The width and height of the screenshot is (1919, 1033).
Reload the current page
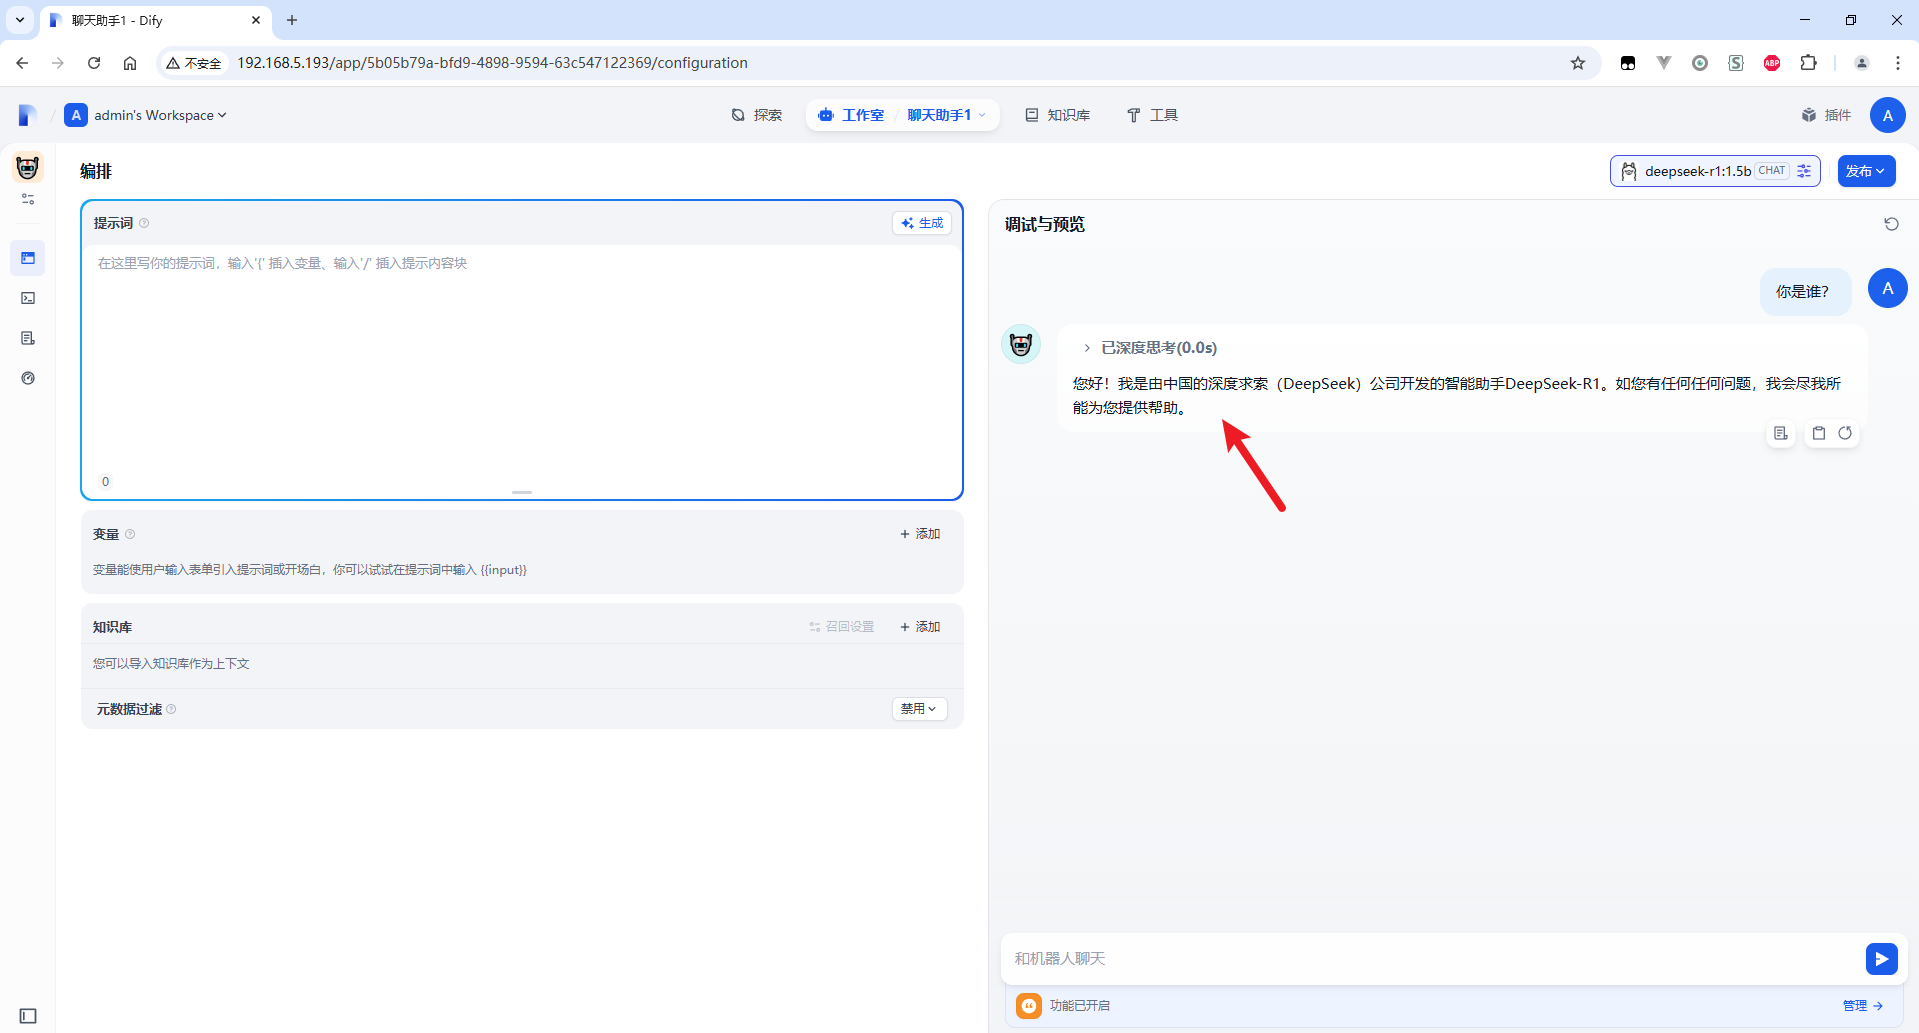tap(94, 63)
